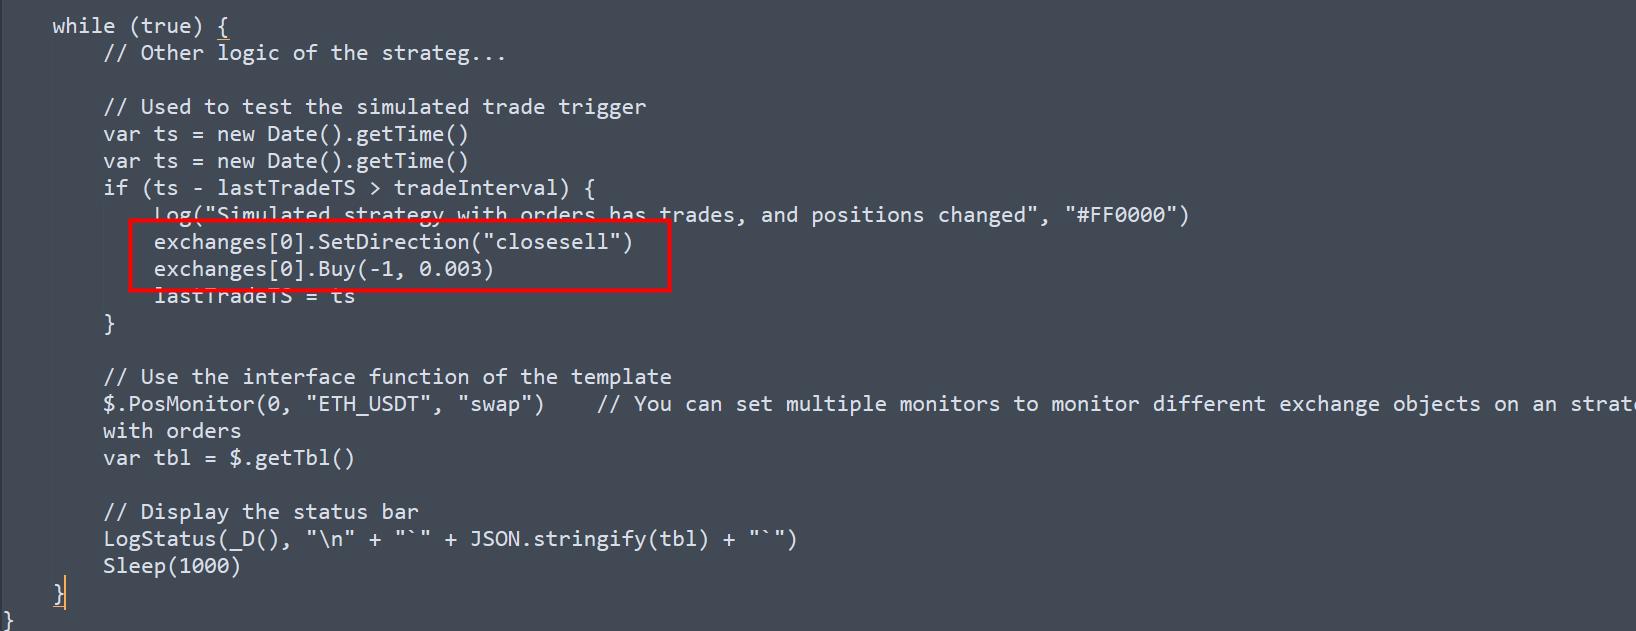Click the "Sleep(1000)" statement
The width and height of the screenshot is (1636, 631).
point(171,566)
